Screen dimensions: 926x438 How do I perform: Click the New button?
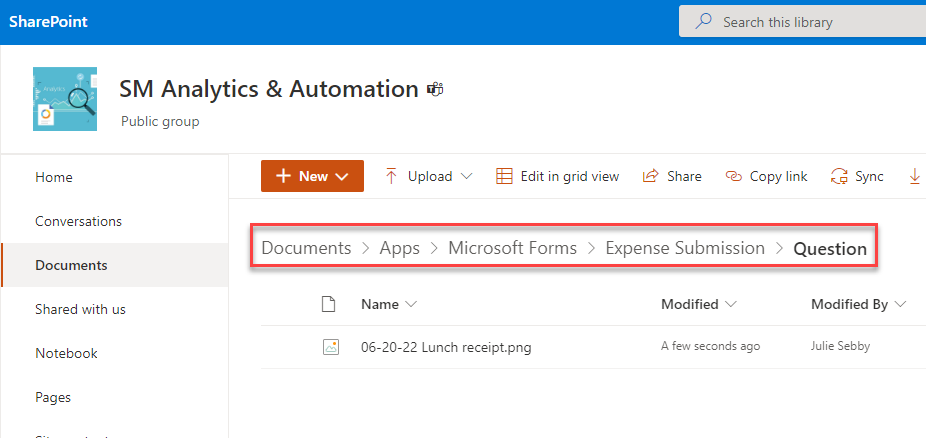[312, 176]
